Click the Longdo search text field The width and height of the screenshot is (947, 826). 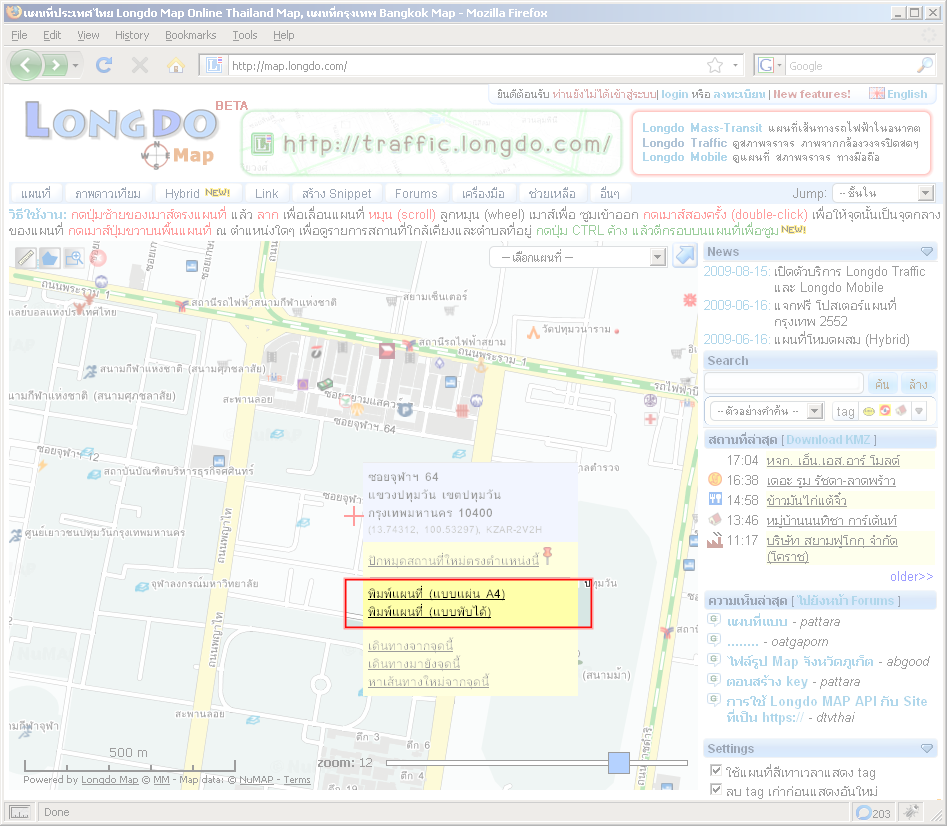(784, 383)
